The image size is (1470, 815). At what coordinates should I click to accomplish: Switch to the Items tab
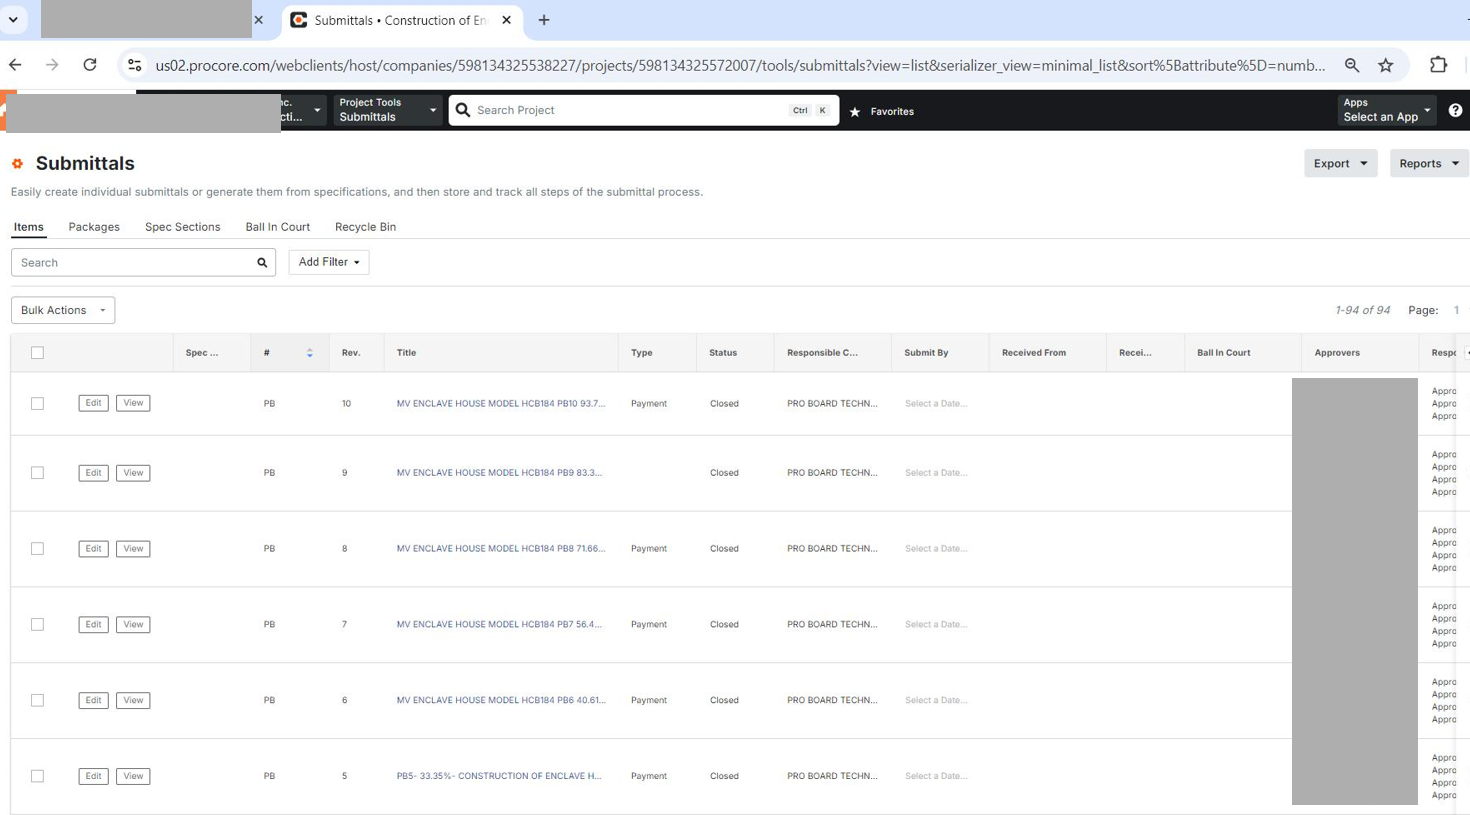tap(28, 227)
